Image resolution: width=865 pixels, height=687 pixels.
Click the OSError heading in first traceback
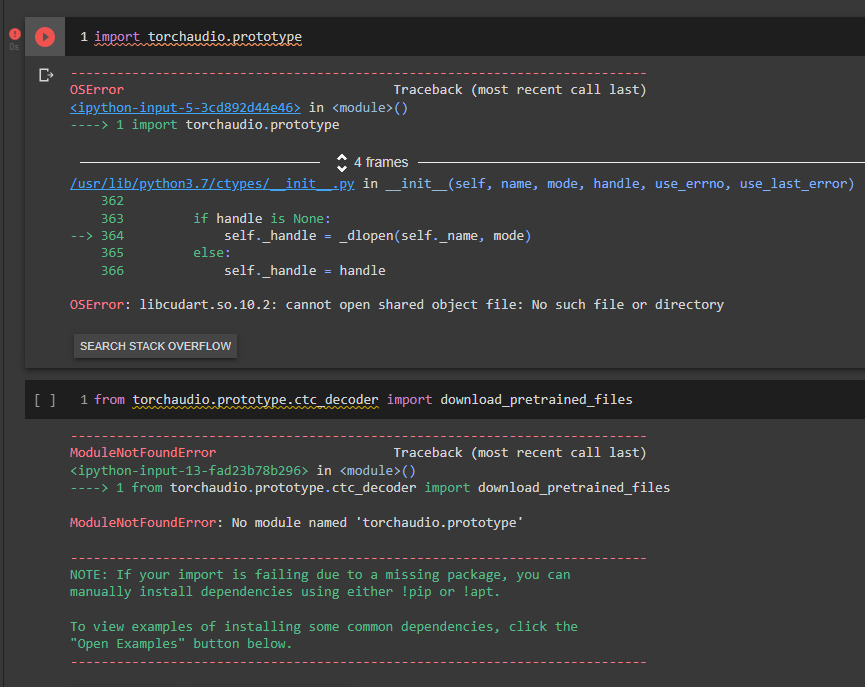tap(96, 90)
